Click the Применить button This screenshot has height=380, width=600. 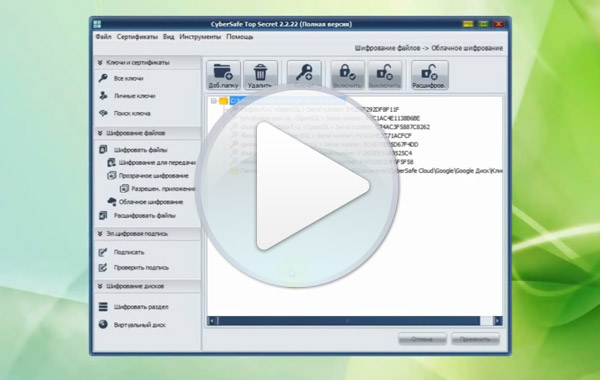(475, 339)
